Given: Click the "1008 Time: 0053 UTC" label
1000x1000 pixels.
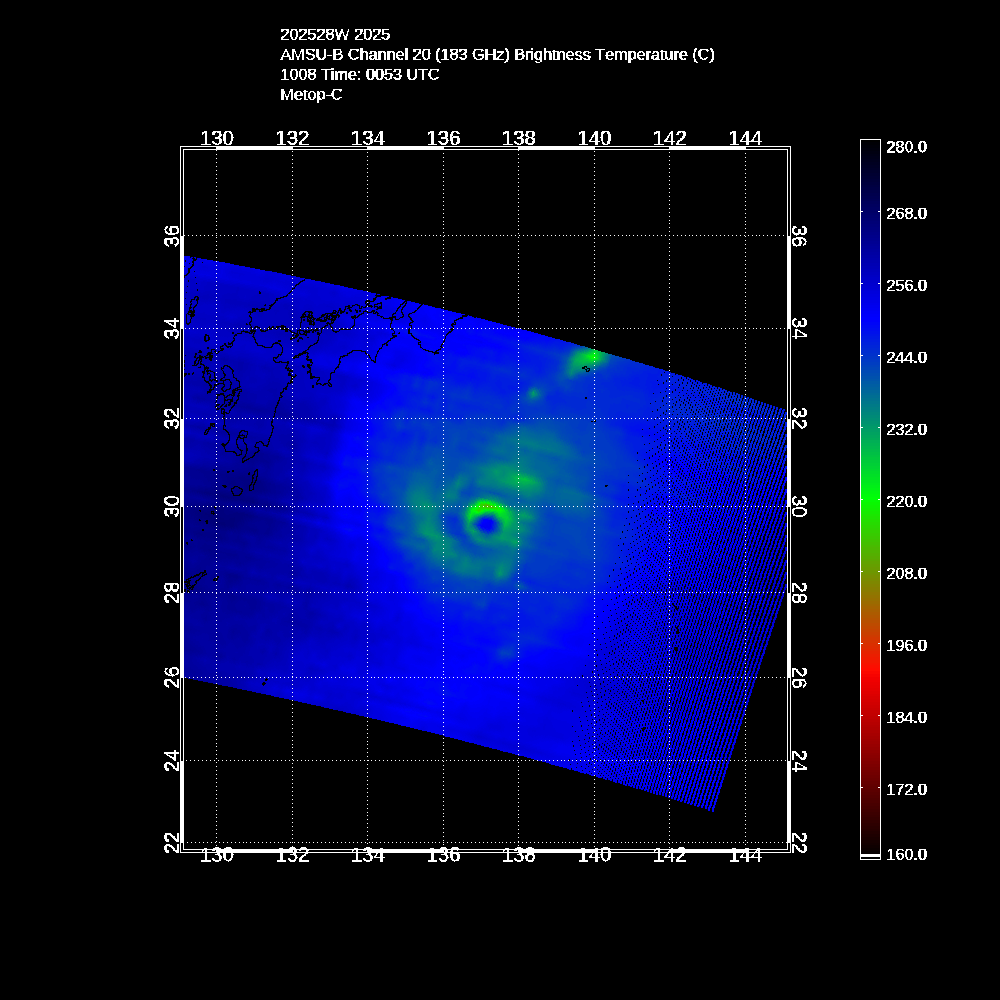Looking at the screenshot, I should (359, 74).
